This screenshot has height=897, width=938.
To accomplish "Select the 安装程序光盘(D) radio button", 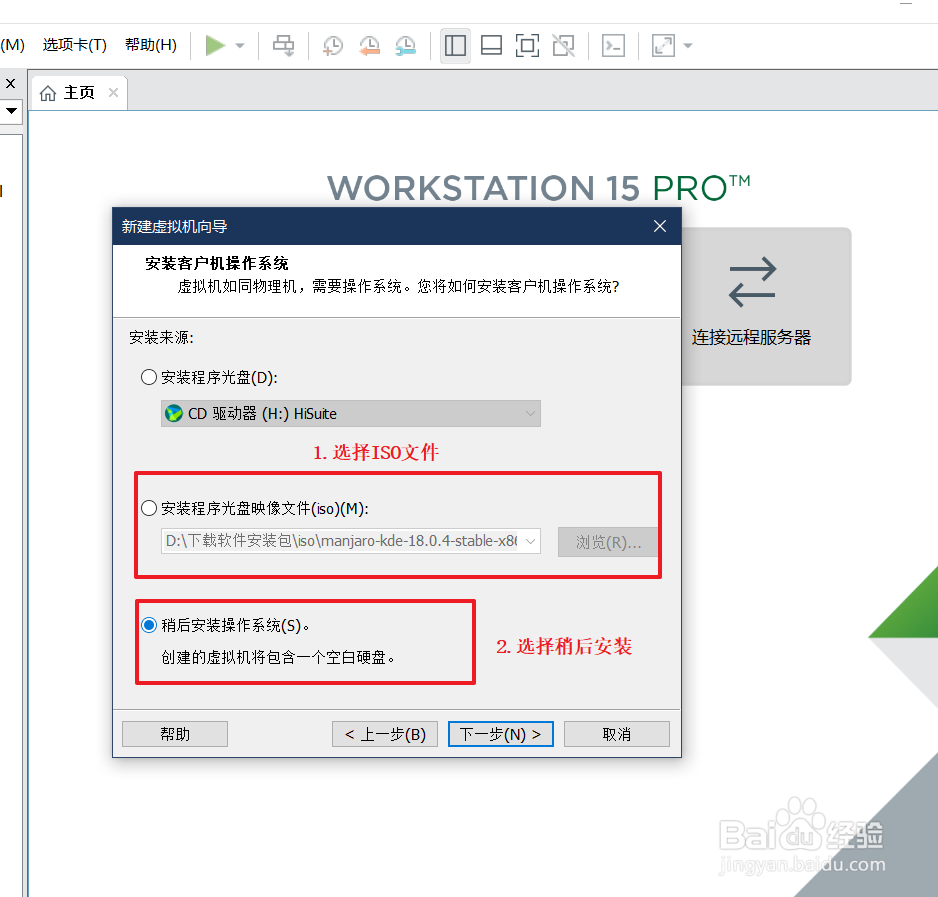I will pos(149,377).
